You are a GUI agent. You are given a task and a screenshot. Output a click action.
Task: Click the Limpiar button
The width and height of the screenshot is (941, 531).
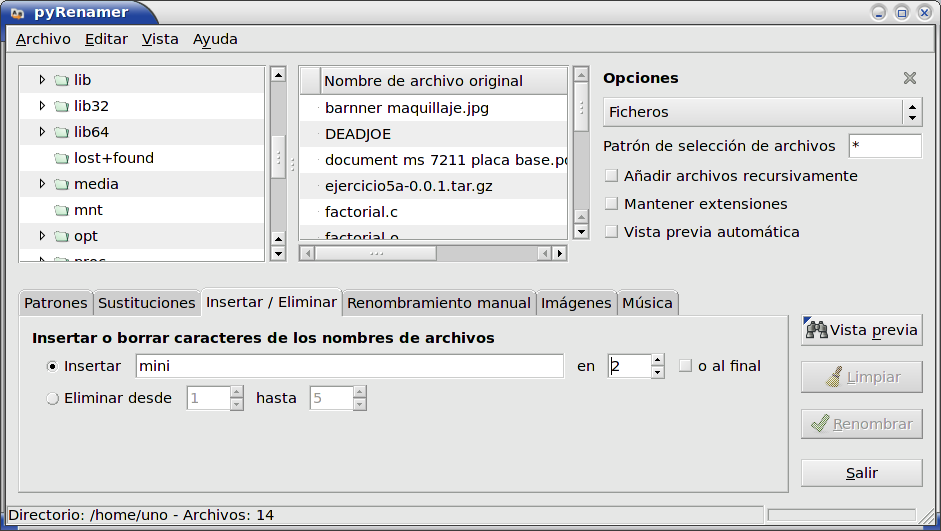pos(862,377)
